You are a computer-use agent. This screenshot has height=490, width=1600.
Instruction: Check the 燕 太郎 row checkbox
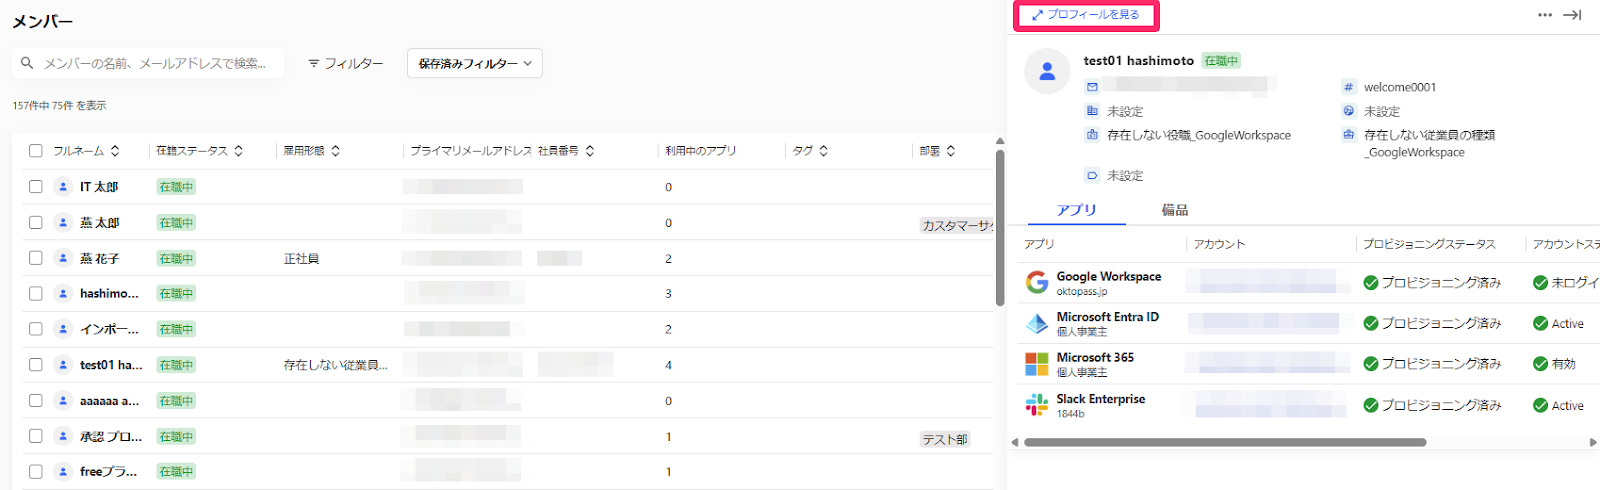click(x=36, y=223)
